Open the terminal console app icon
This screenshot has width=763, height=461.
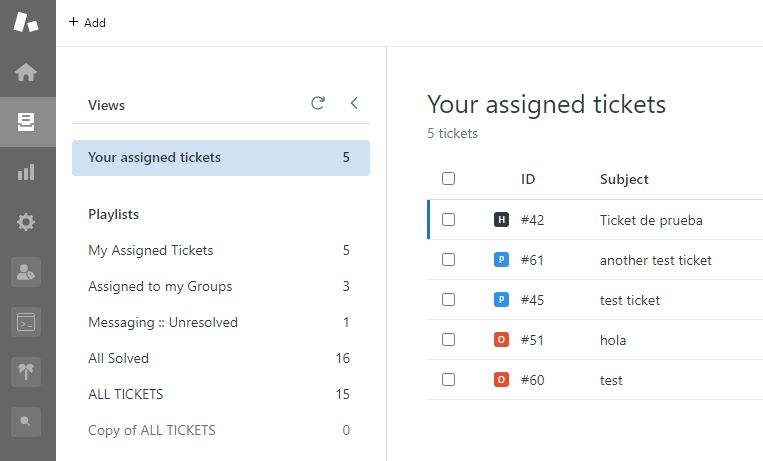pos(27,322)
